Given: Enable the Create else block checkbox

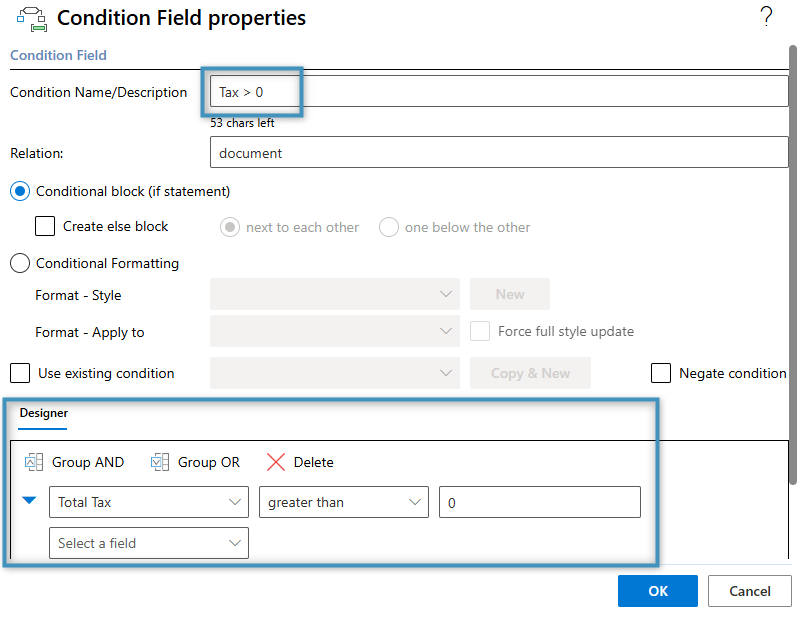Looking at the screenshot, I should point(44,226).
